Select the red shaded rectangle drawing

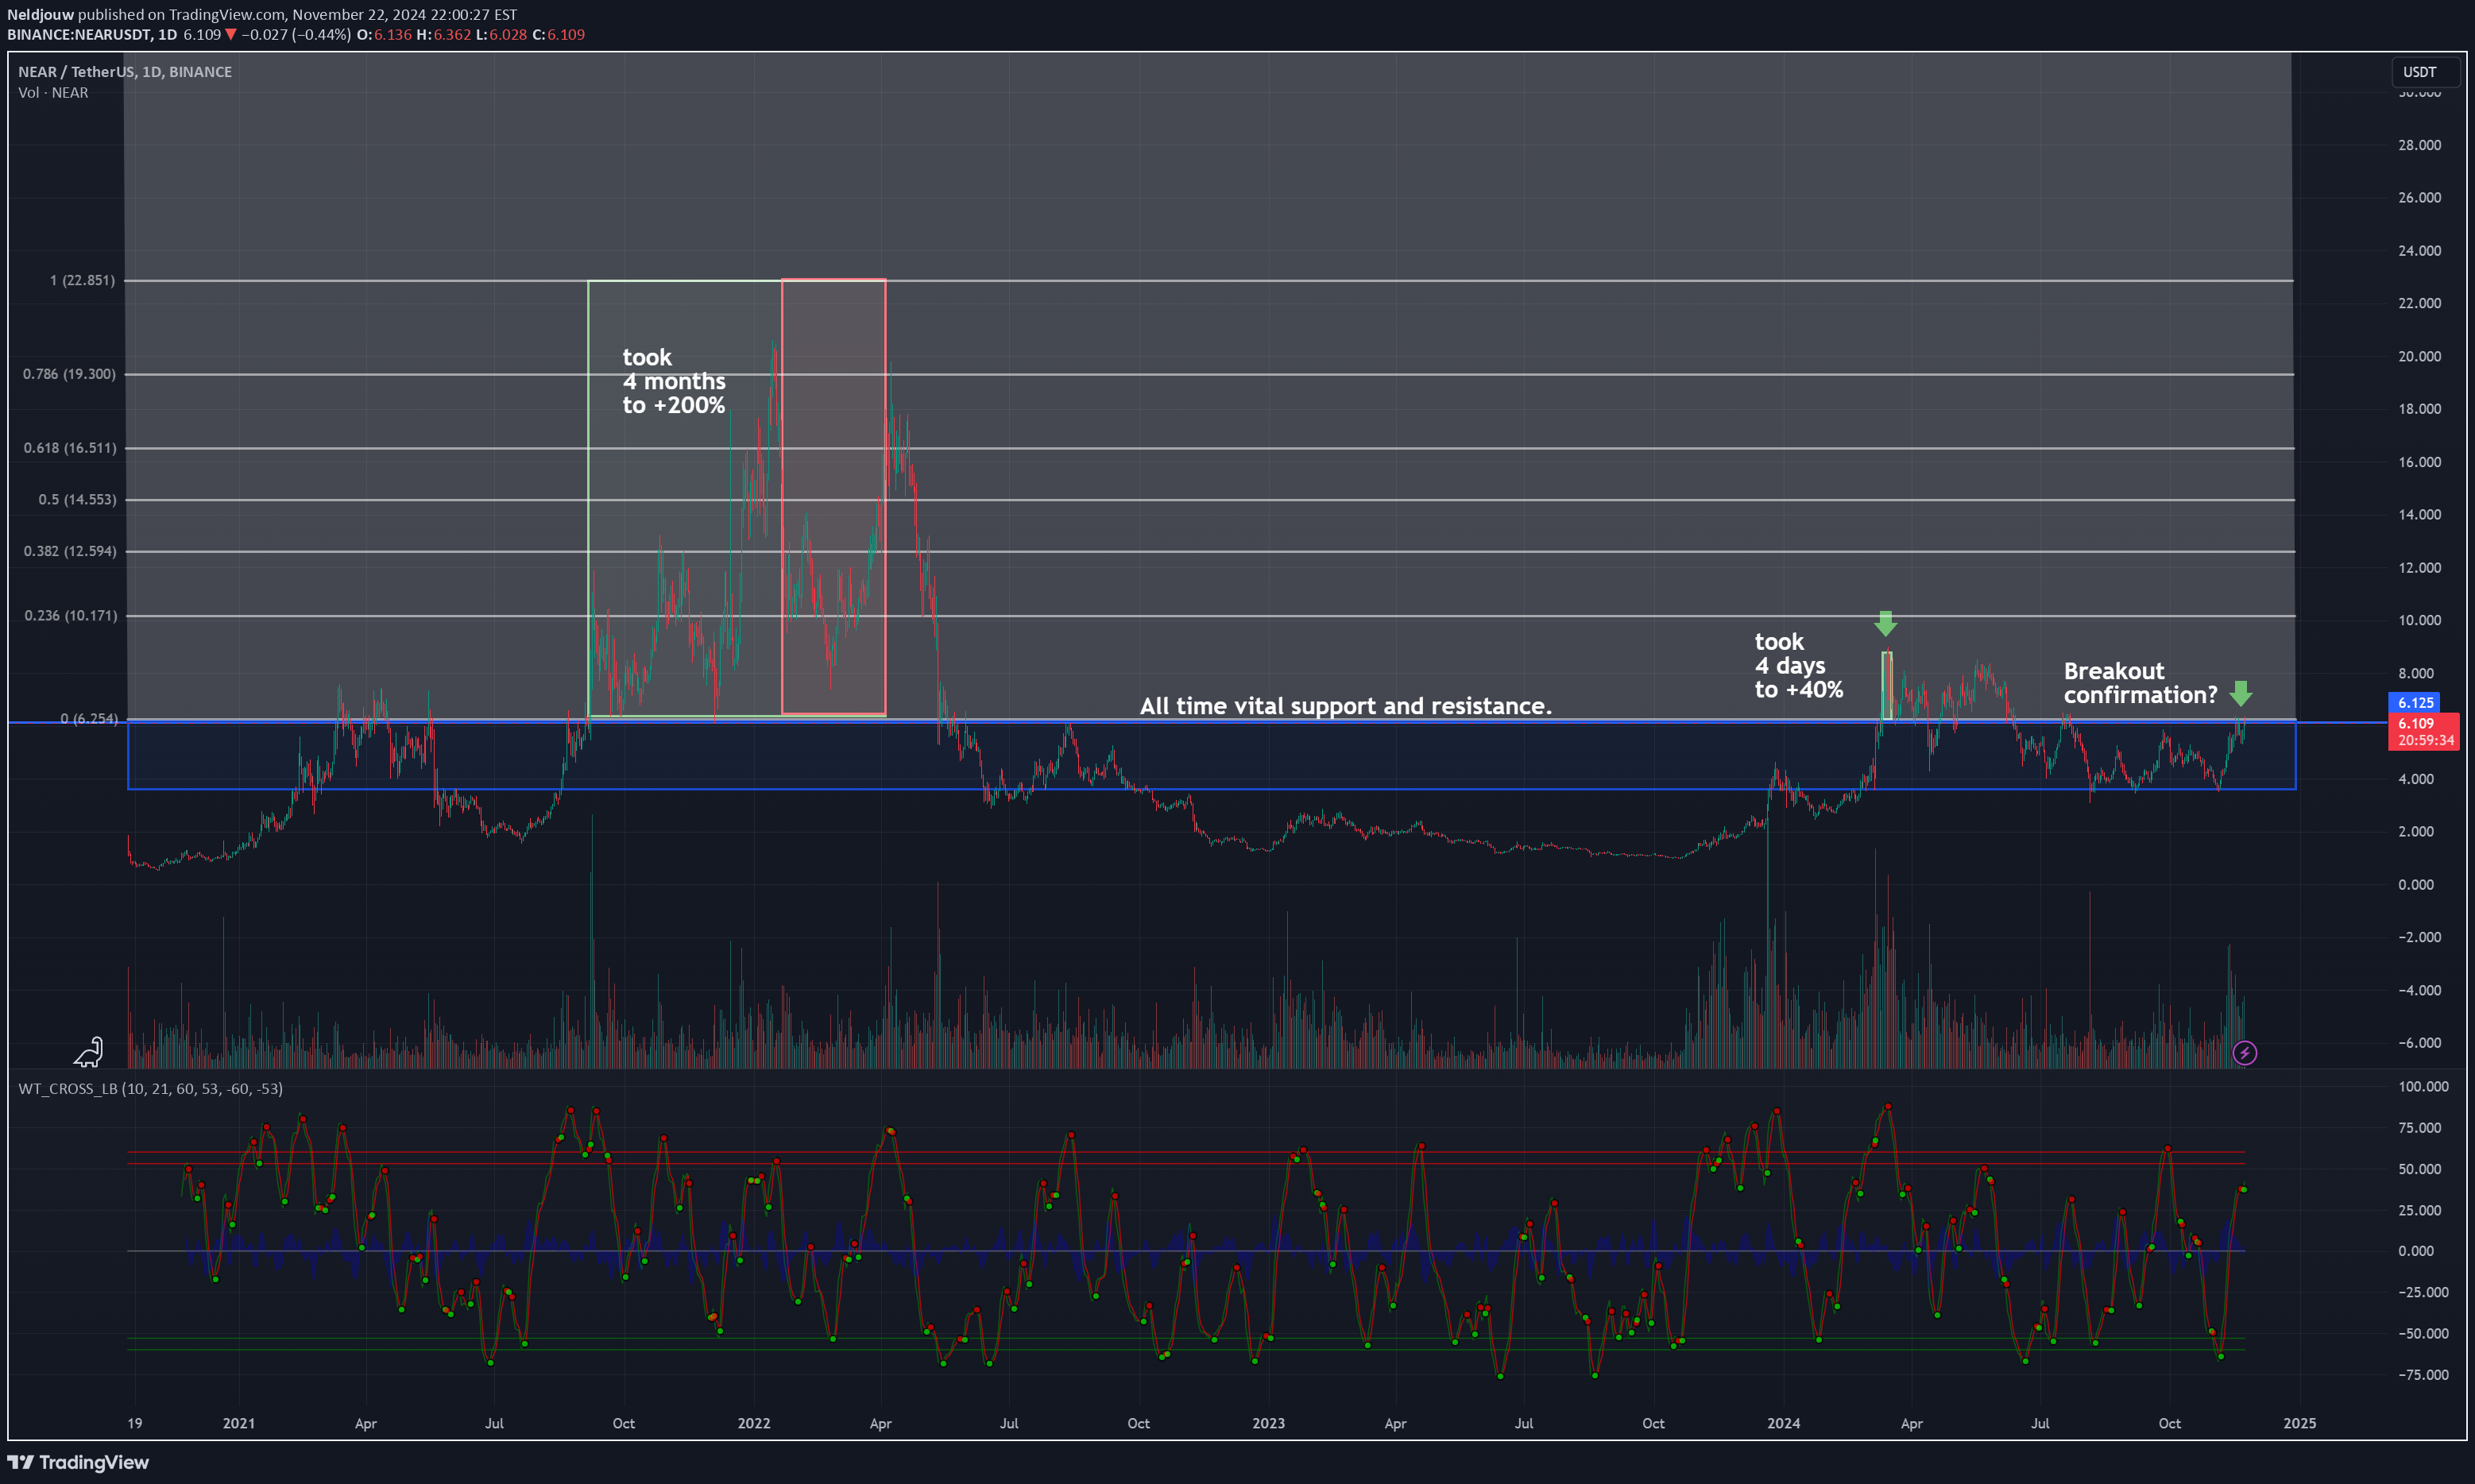[x=833, y=497]
